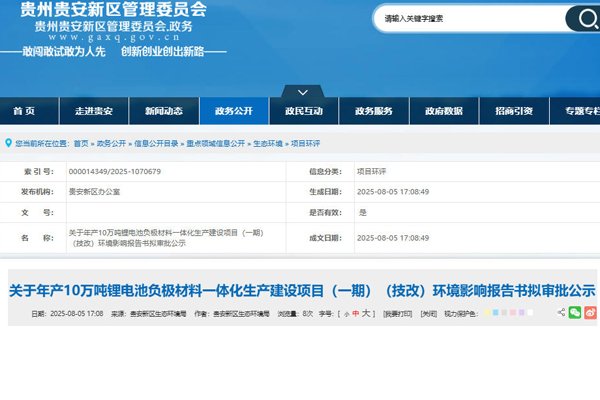Image resolution: width=600 pixels, height=400 pixels.
Task: Click 信息分类 value 项目环评
Action: (372, 171)
